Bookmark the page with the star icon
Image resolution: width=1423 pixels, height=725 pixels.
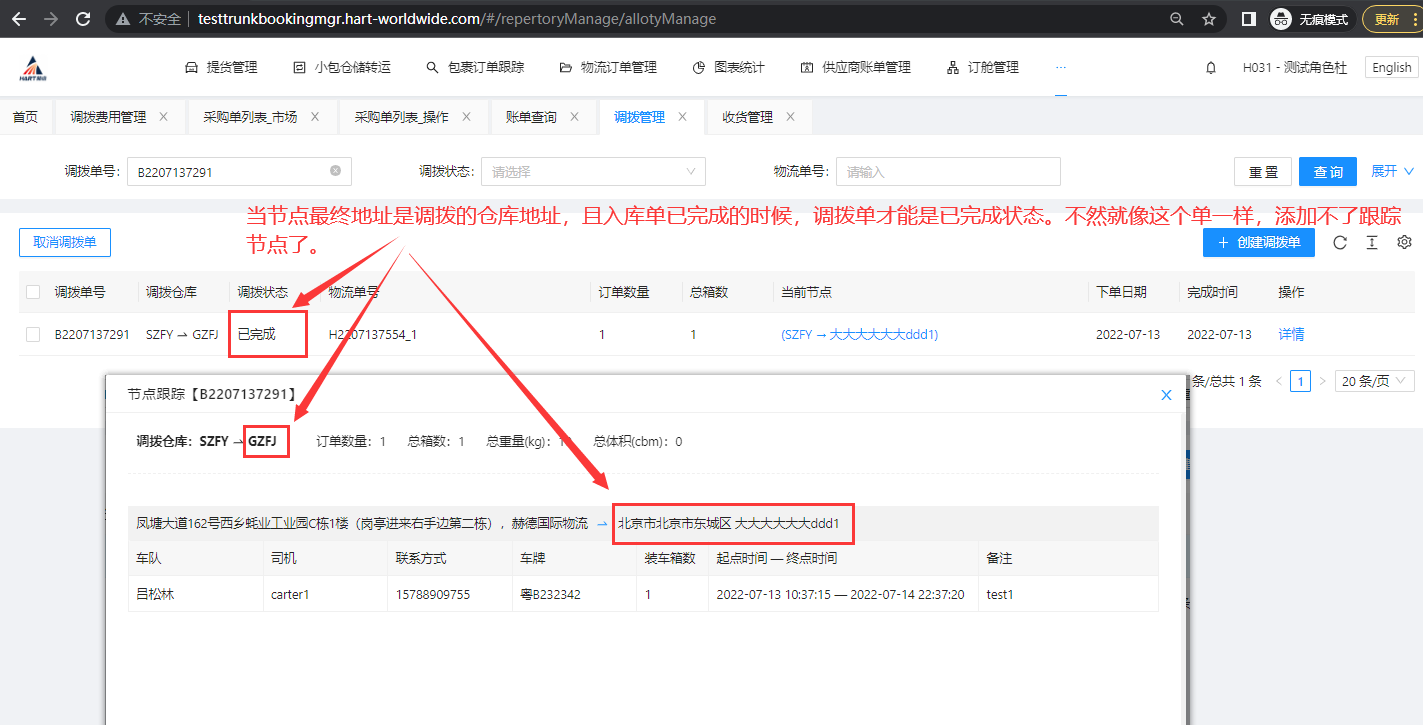1208,19
